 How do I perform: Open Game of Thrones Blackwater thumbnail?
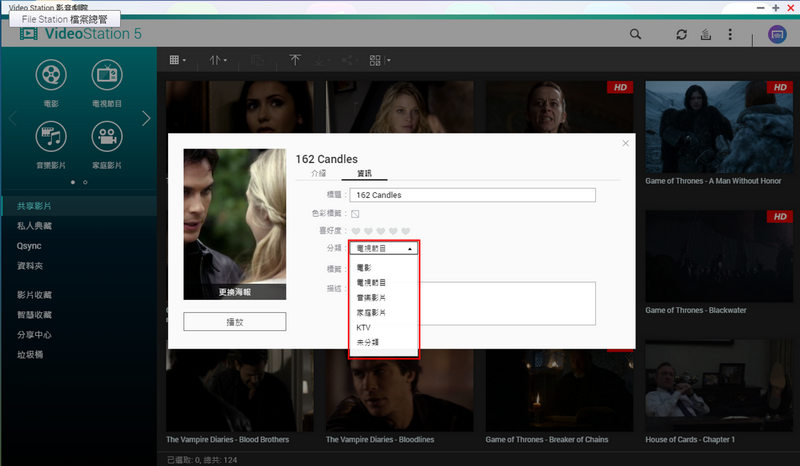pyautogui.click(x=719, y=256)
